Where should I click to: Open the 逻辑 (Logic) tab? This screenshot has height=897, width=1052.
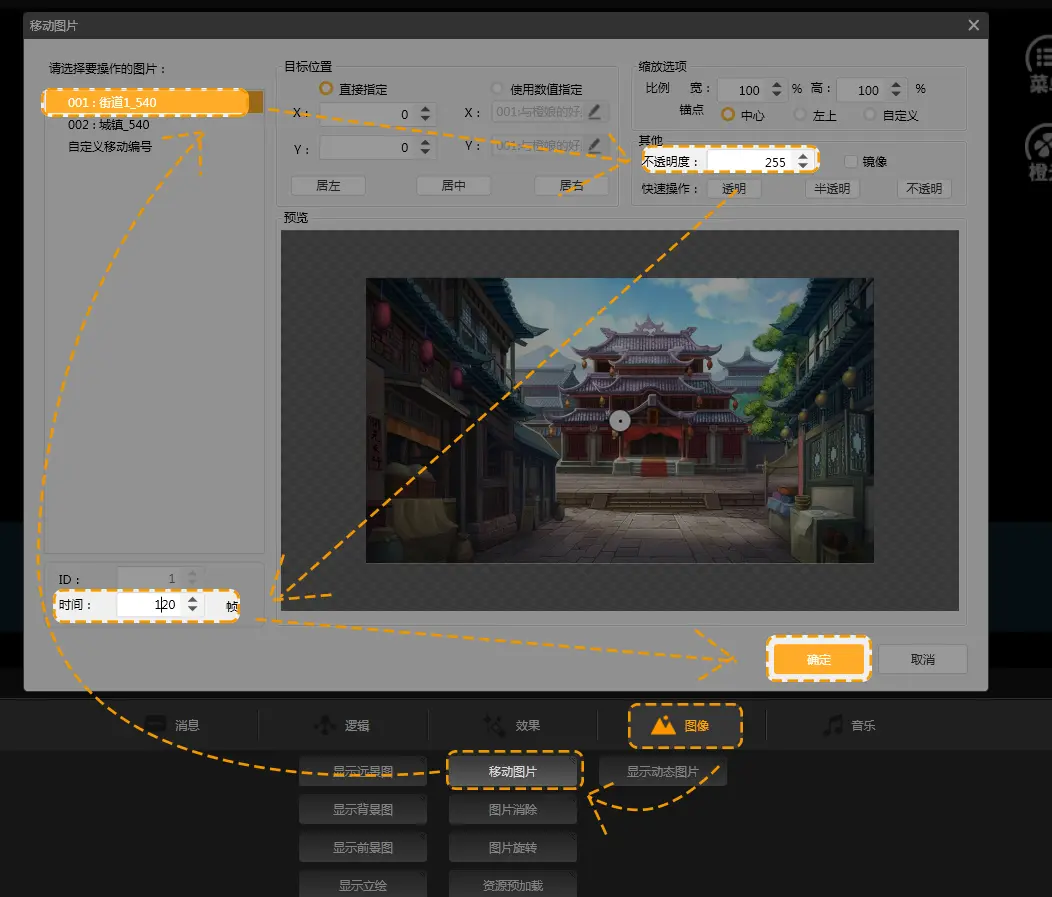tap(343, 726)
